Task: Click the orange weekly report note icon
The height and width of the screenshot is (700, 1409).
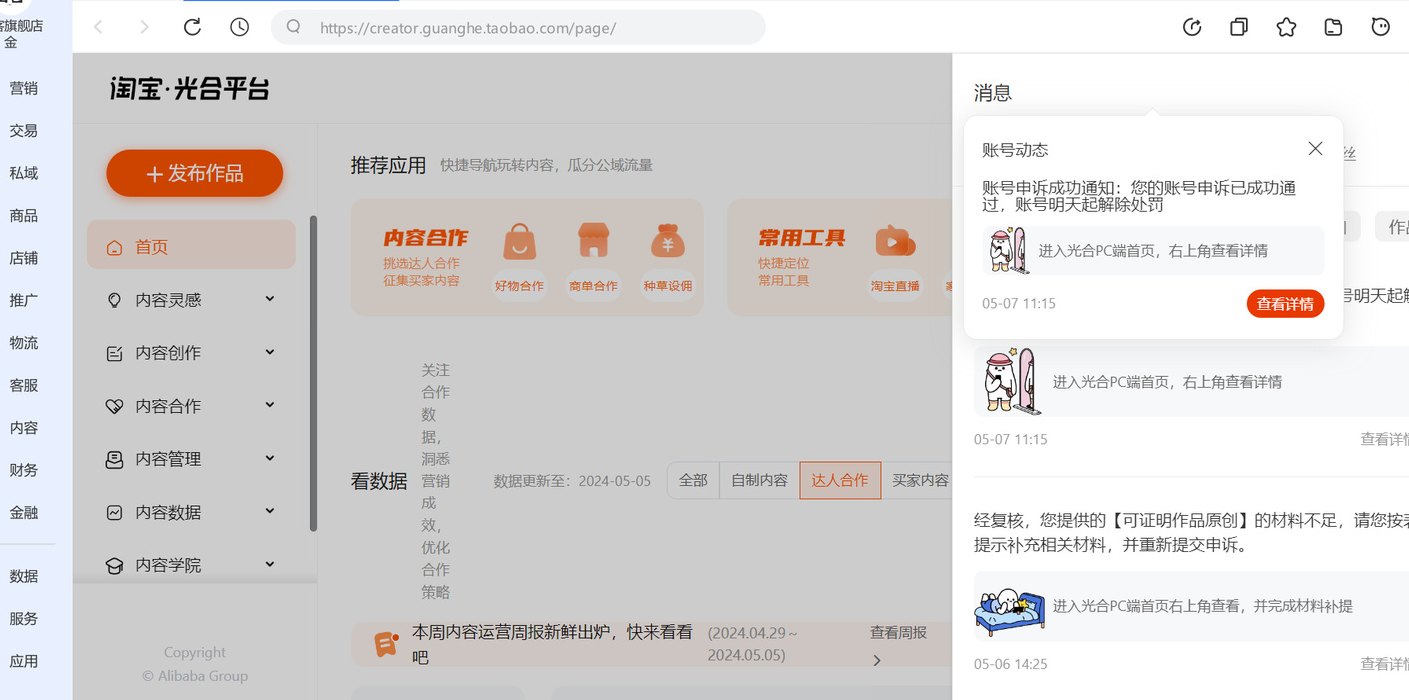Action: coord(384,644)
